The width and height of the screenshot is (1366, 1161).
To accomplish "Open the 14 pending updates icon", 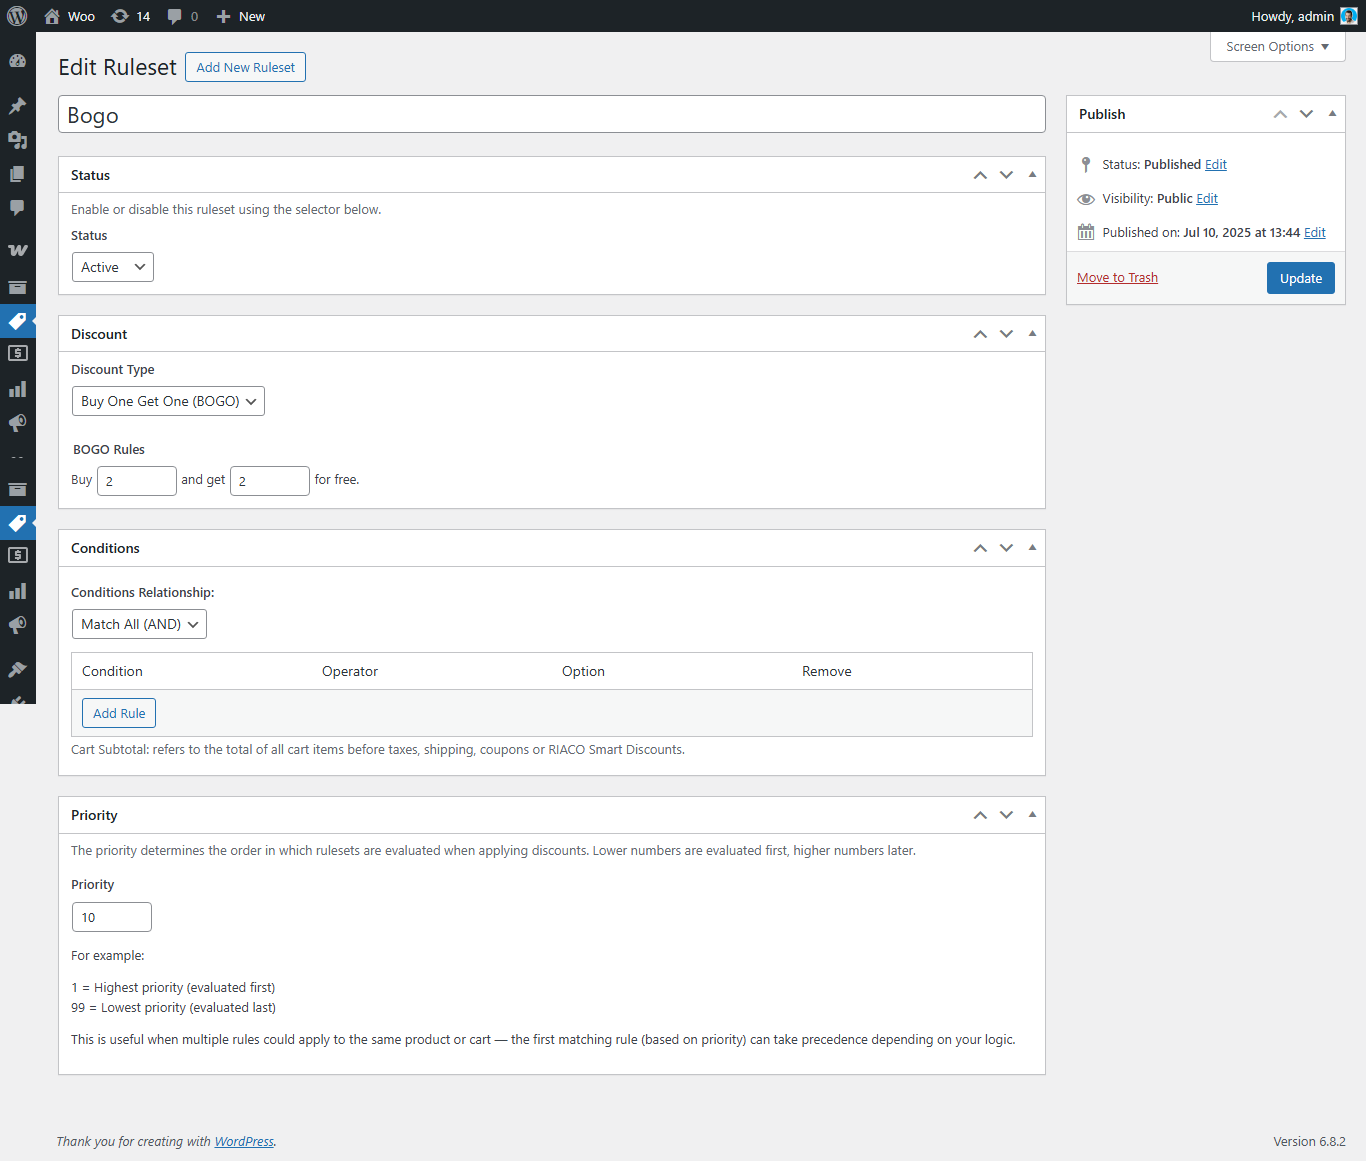I will [x=120, y=16].
